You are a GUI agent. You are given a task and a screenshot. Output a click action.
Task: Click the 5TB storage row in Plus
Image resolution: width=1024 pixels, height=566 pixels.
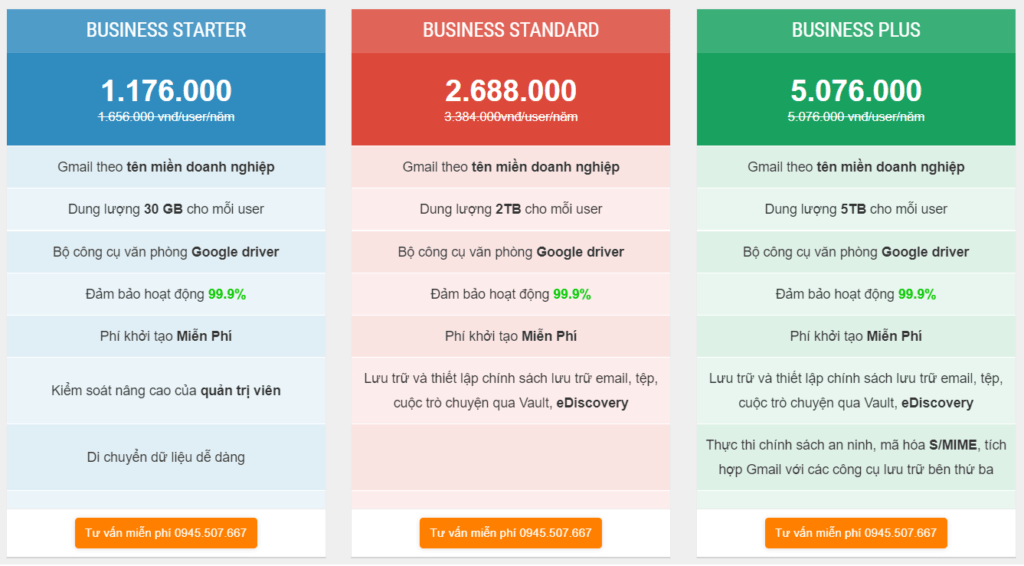click(x=856, y=209)
